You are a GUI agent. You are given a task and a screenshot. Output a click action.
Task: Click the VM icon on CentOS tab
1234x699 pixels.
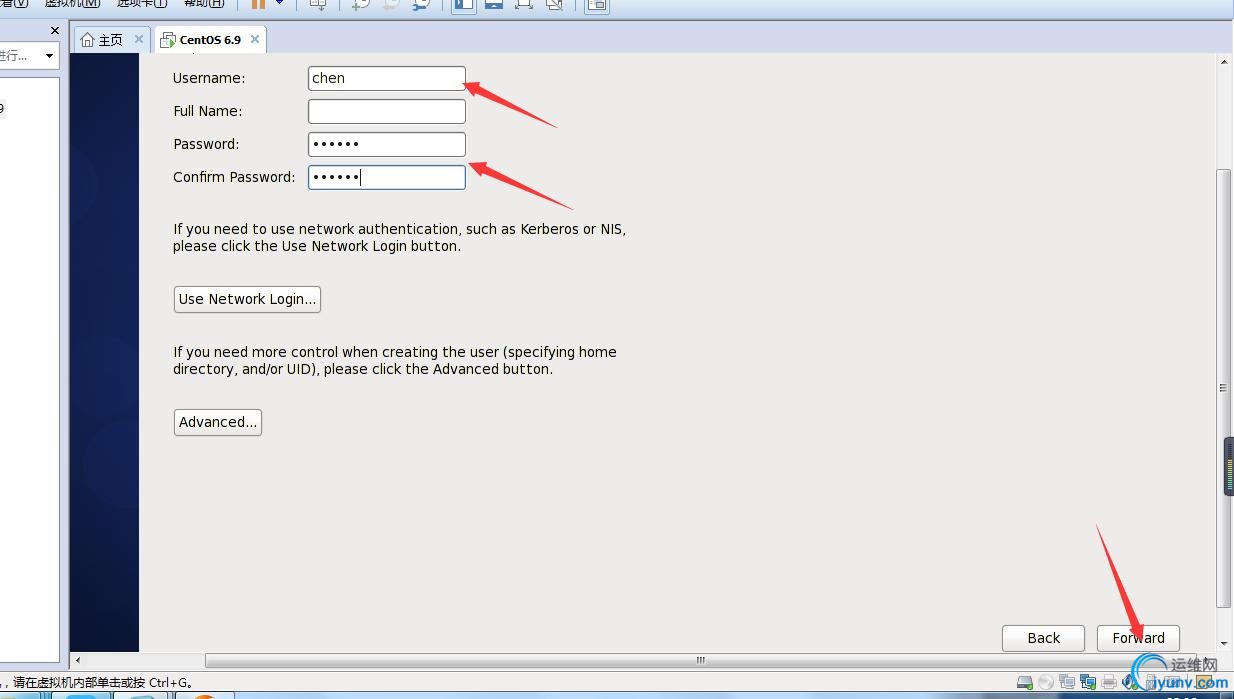[168, 40]
